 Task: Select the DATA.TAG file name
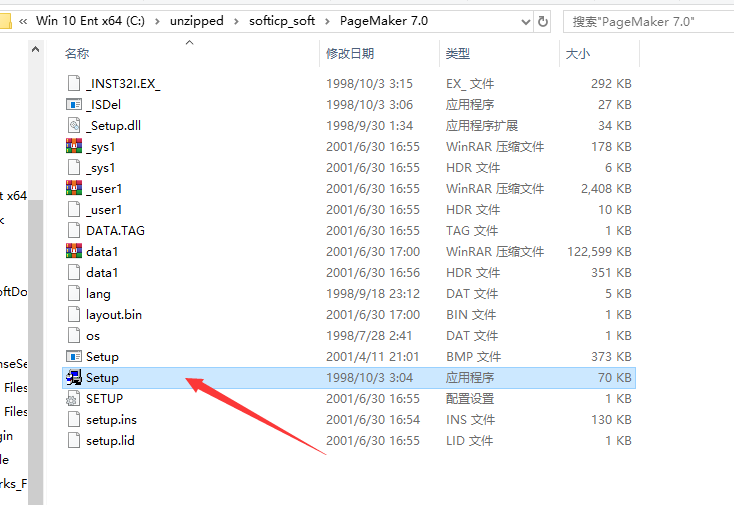(115, 230)
